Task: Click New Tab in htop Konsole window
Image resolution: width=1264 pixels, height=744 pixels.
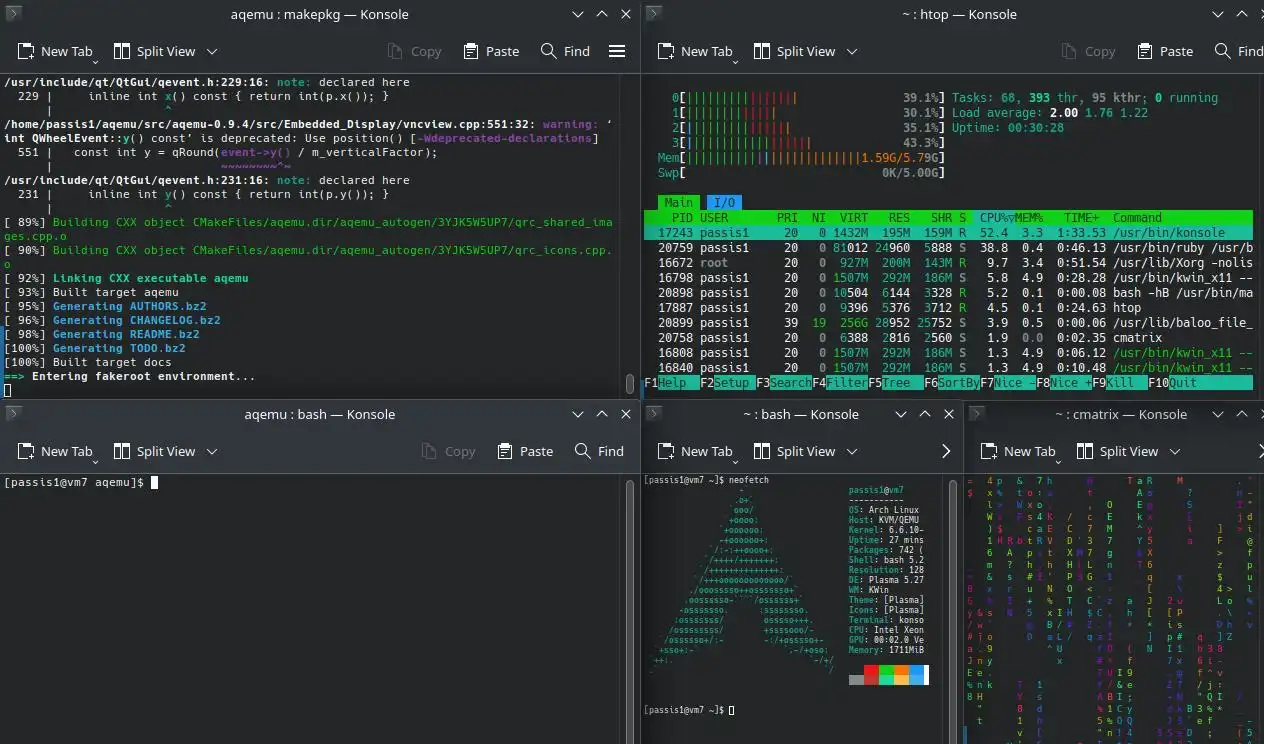Action: click(696, 51)
